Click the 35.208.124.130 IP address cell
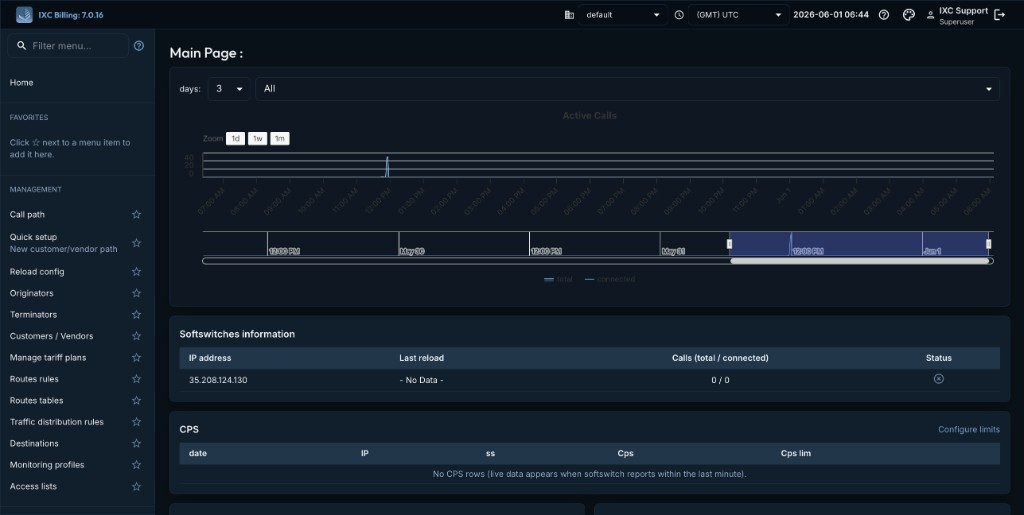 point(218,380)
